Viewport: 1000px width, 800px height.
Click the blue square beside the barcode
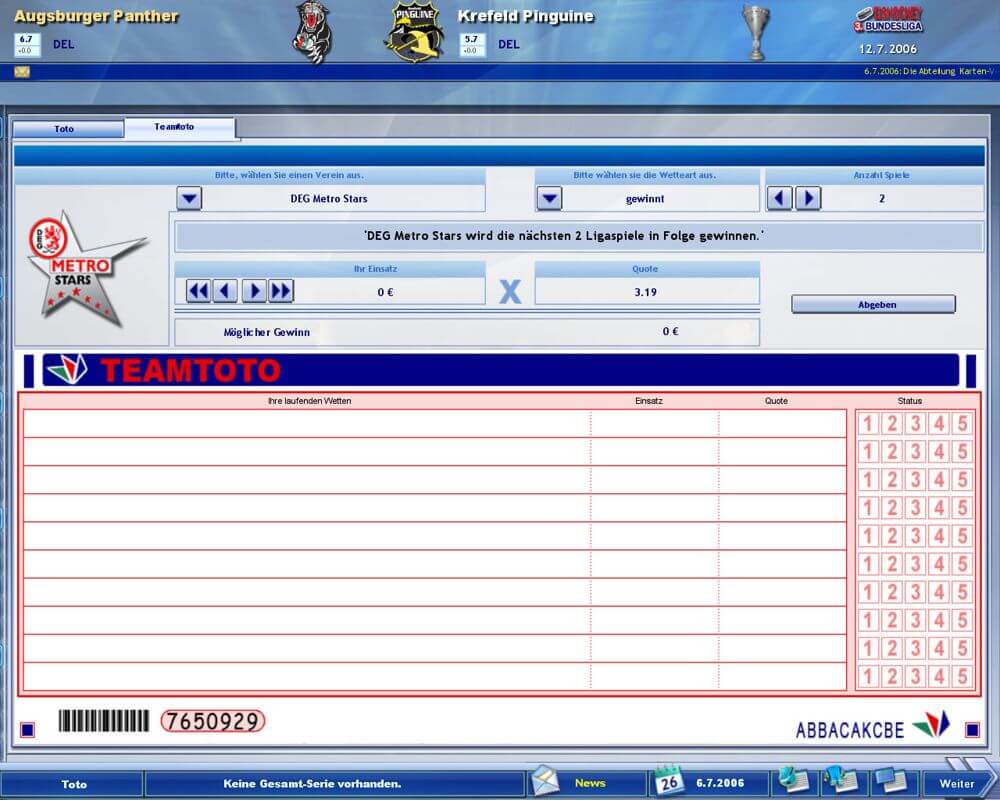coord(27,729)
